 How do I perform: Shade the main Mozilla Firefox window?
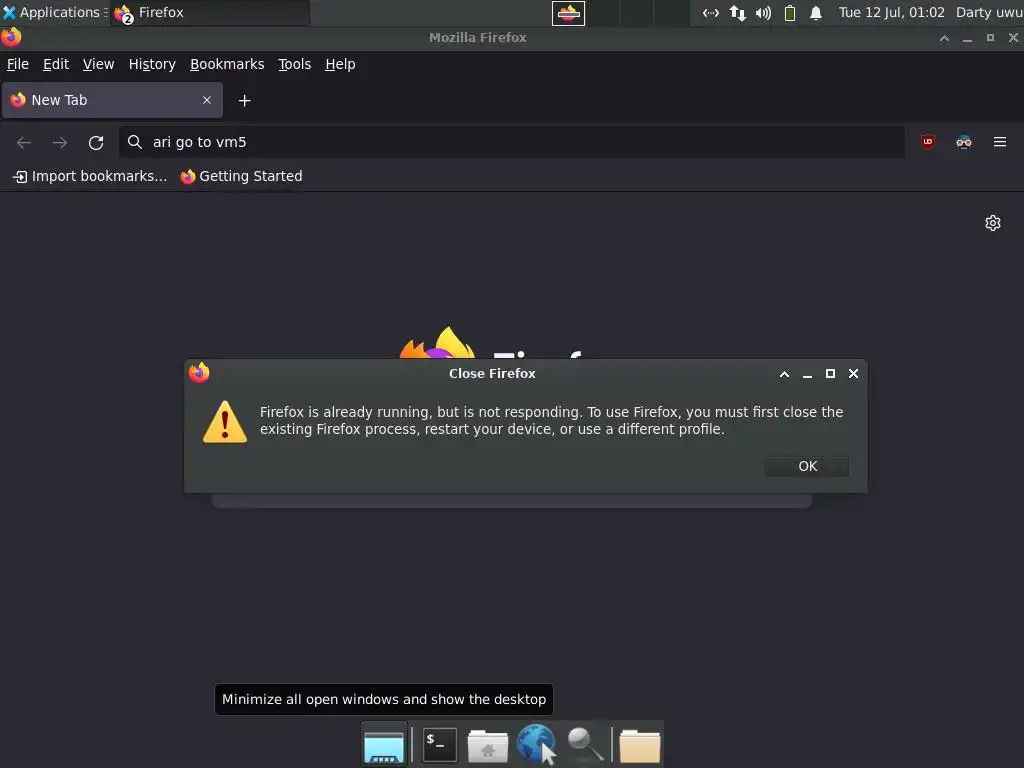(944, 38)
